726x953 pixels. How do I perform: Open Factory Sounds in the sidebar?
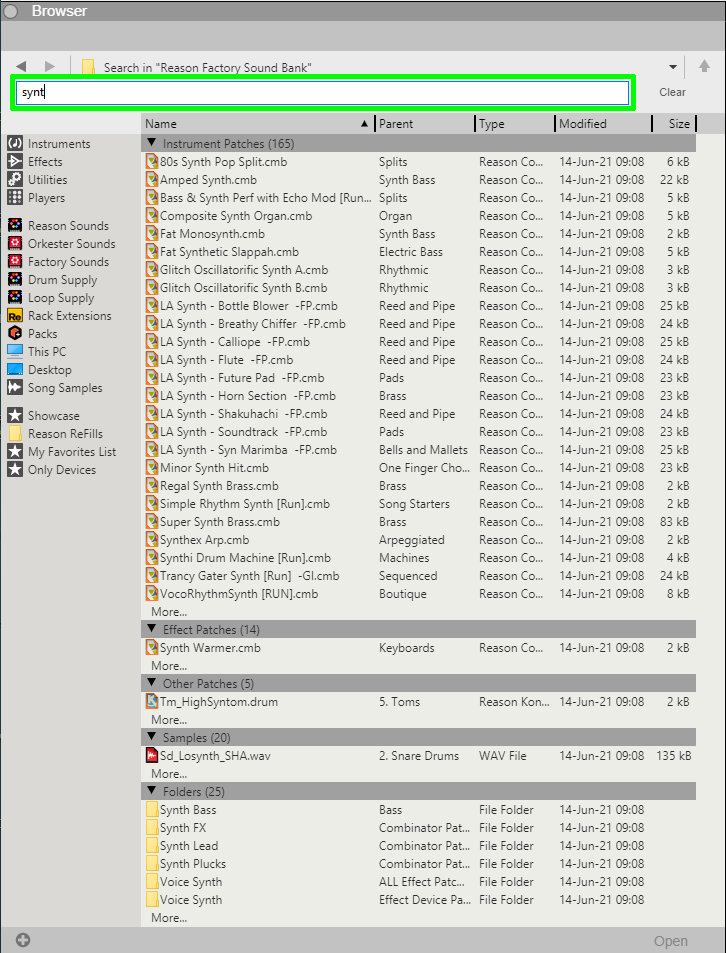[x=67, y=262]
